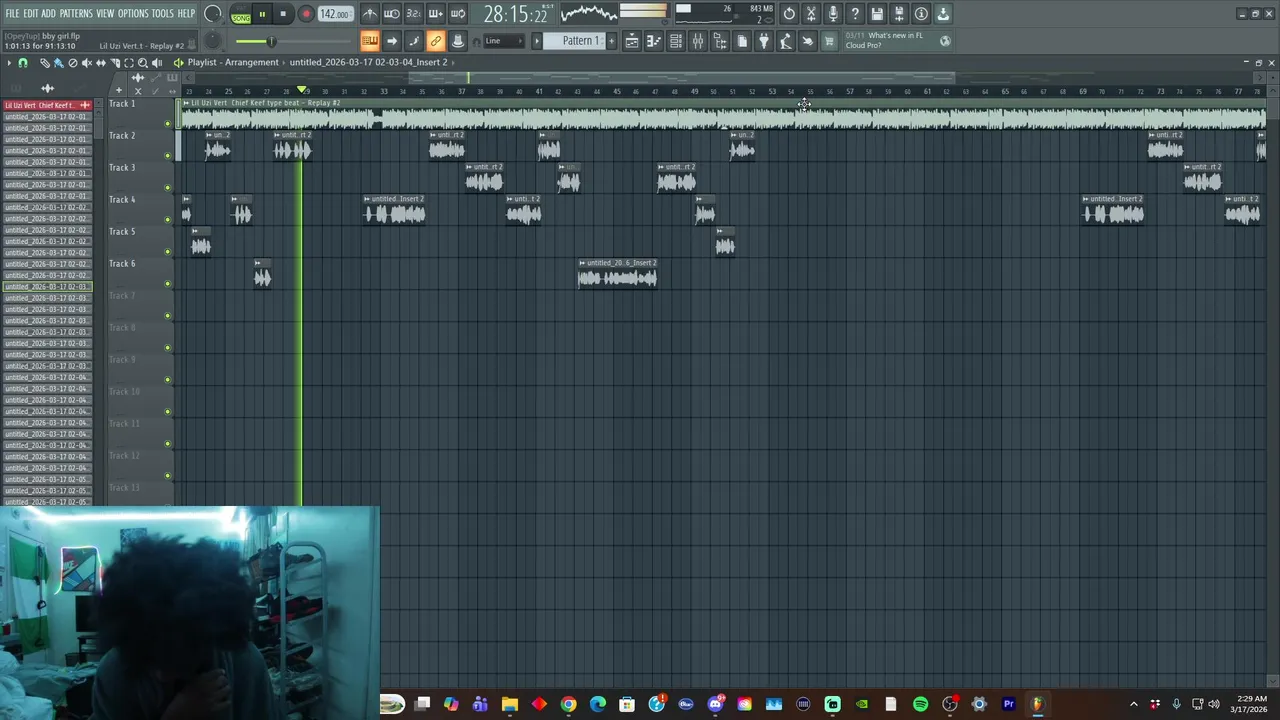Open Playlist - Arrangement breadcrumb

click(233, 62)
